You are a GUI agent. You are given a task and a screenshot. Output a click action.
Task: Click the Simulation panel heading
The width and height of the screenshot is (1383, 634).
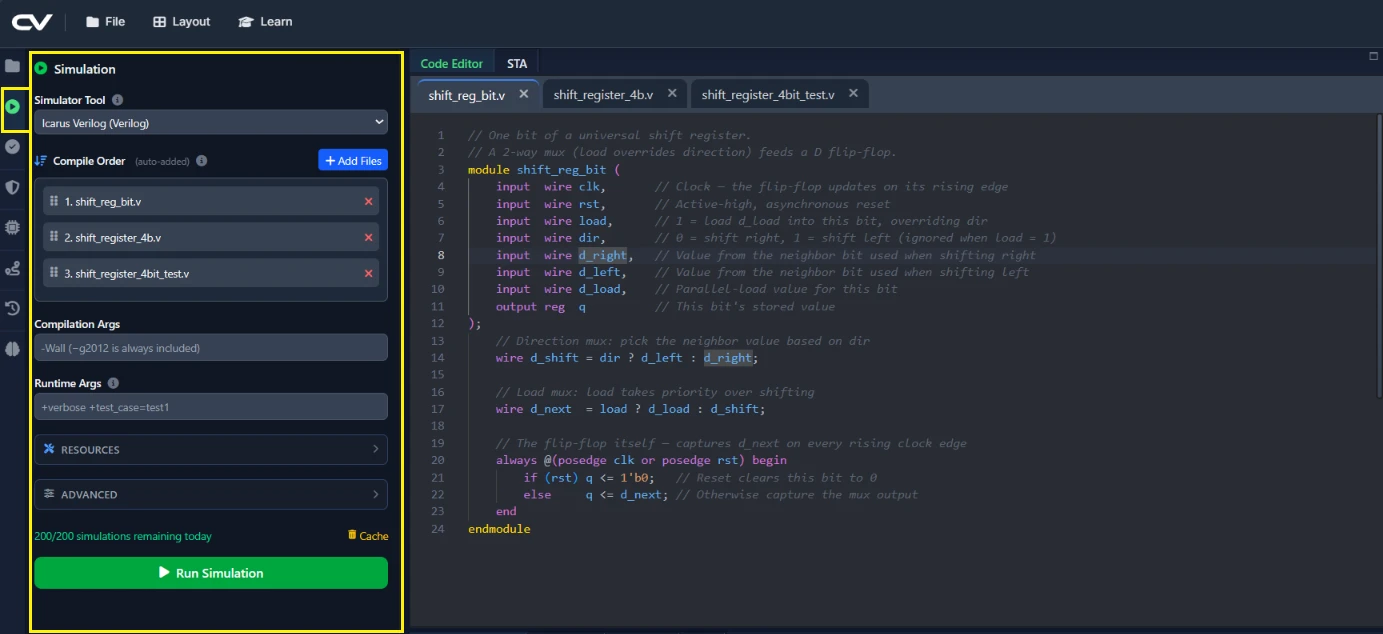pyautogui.click(x=85, y=69)
